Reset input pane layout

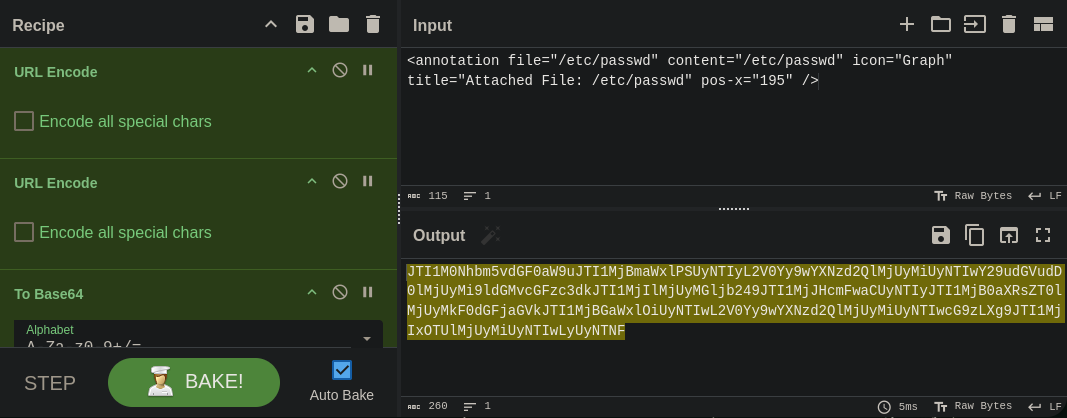click(x=1043, y=25)
